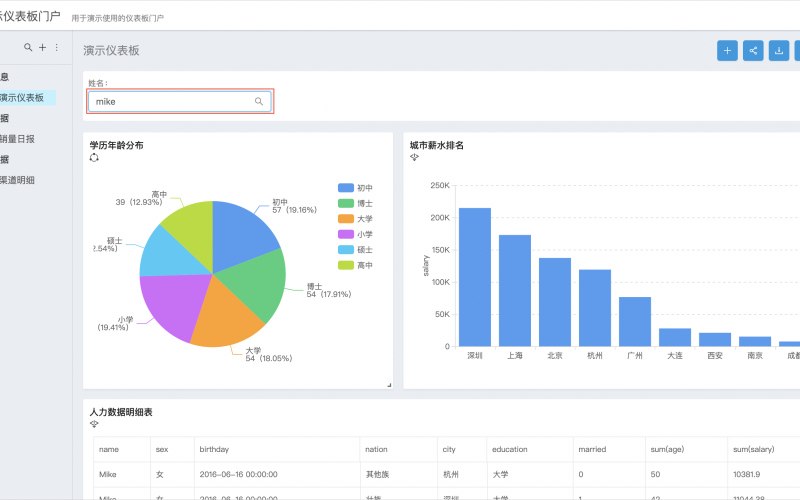Add a new dashboard with sidebar plus icon
The image size is (800, 500).
43,47
